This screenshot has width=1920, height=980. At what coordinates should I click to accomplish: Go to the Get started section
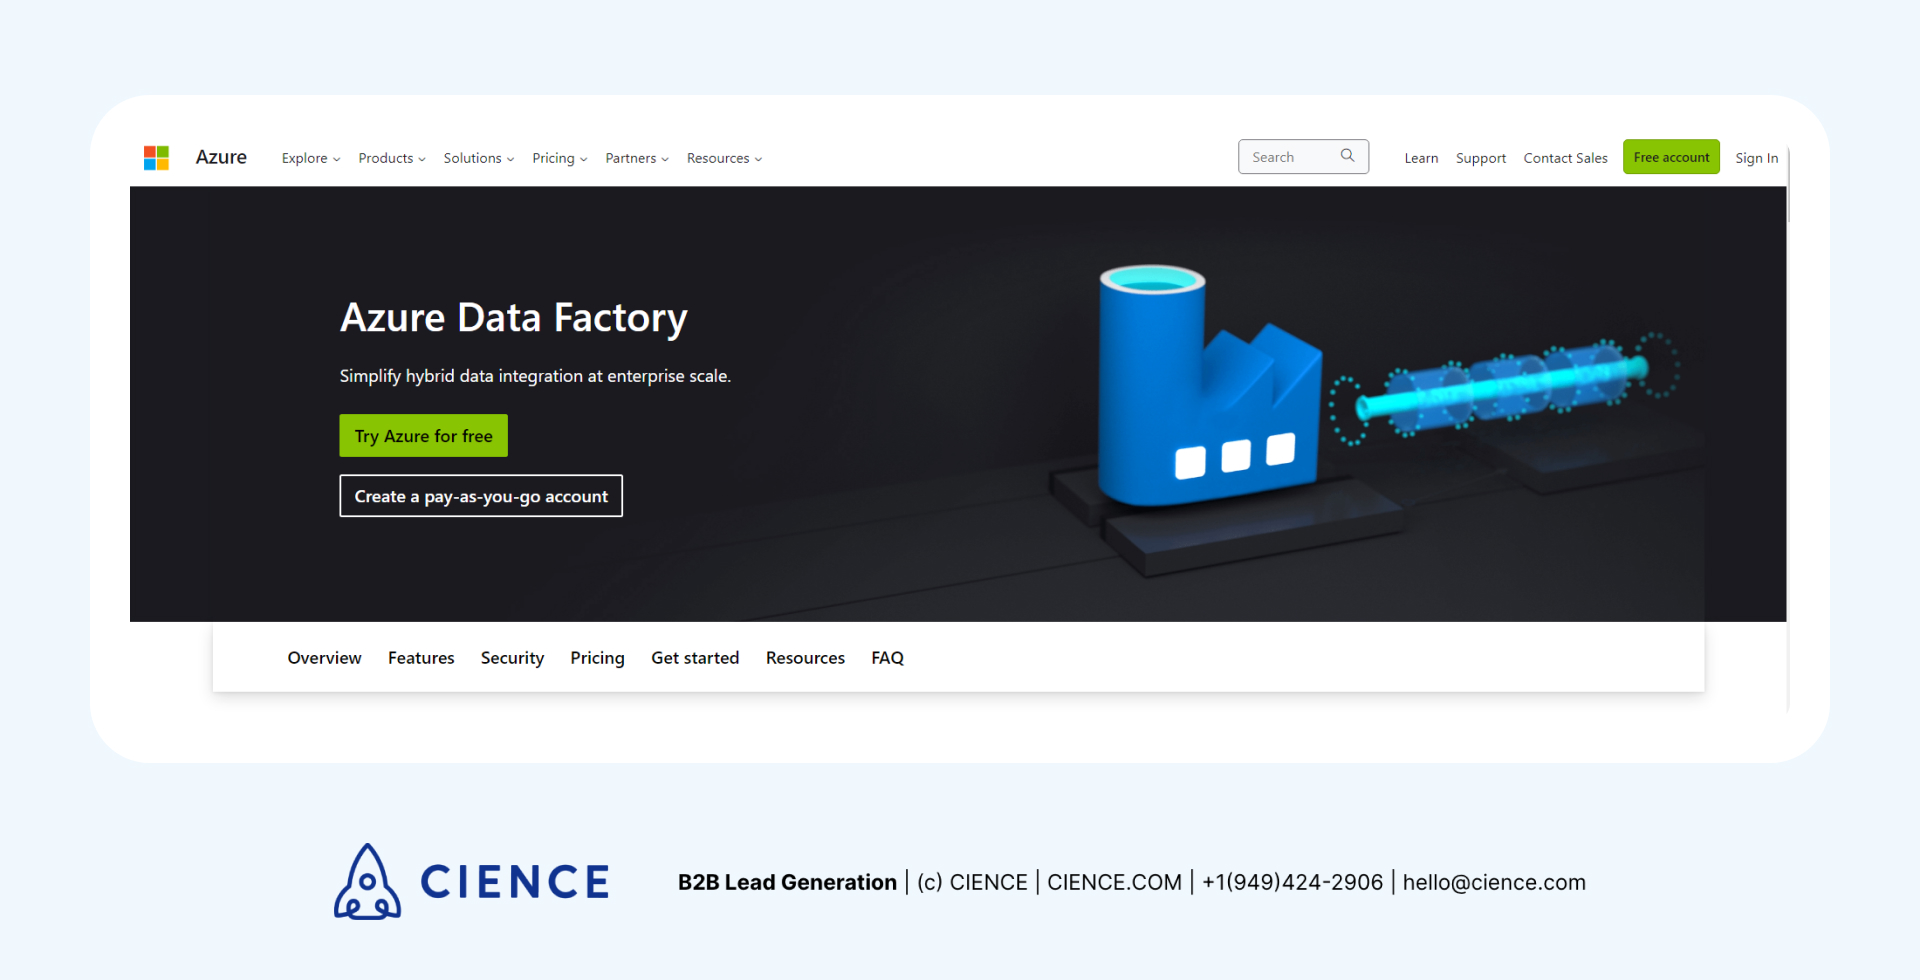(695, 657)
